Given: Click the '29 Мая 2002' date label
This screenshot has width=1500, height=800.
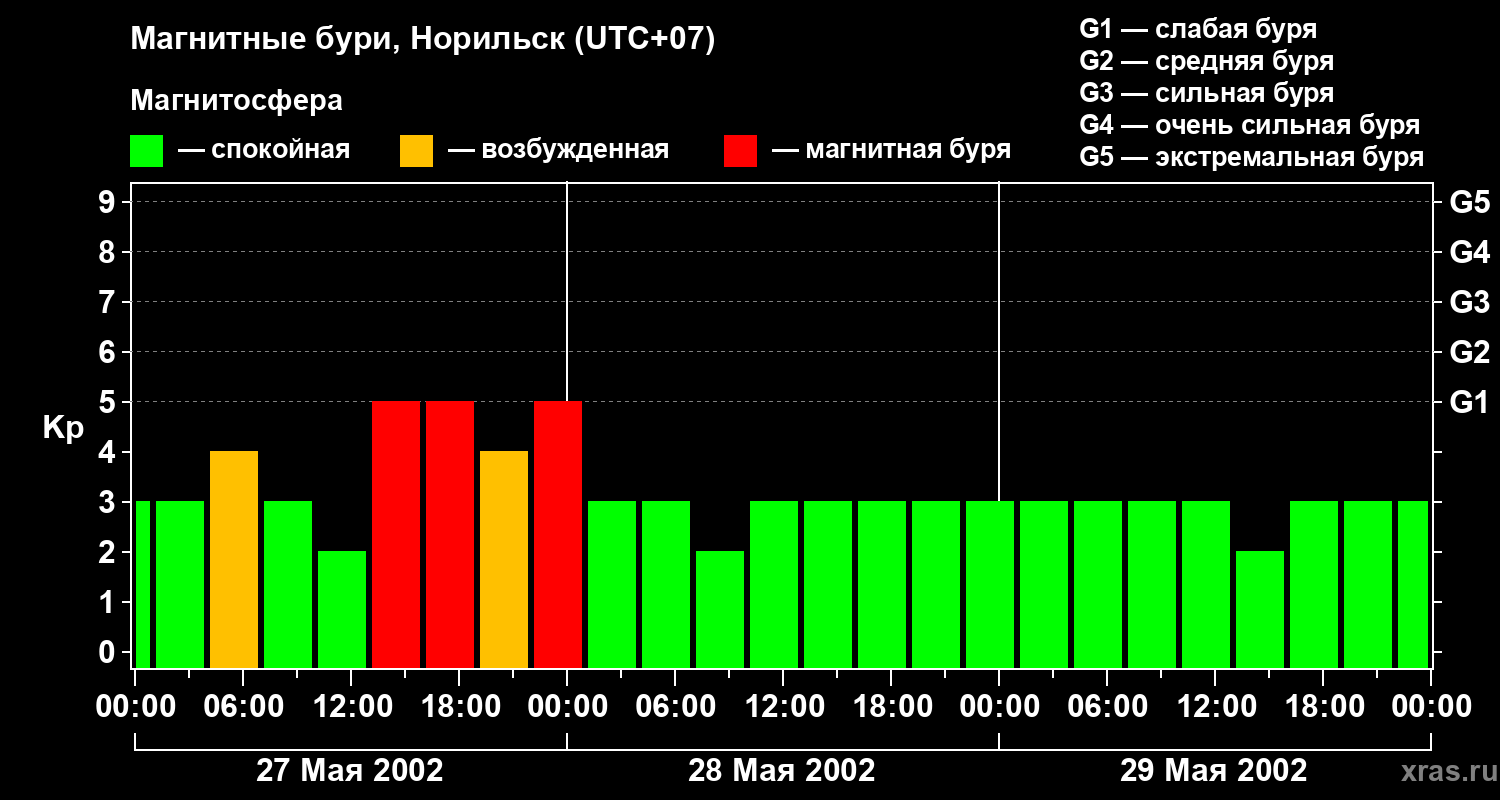Looking at the screenshot, I should pos(1214,770).
